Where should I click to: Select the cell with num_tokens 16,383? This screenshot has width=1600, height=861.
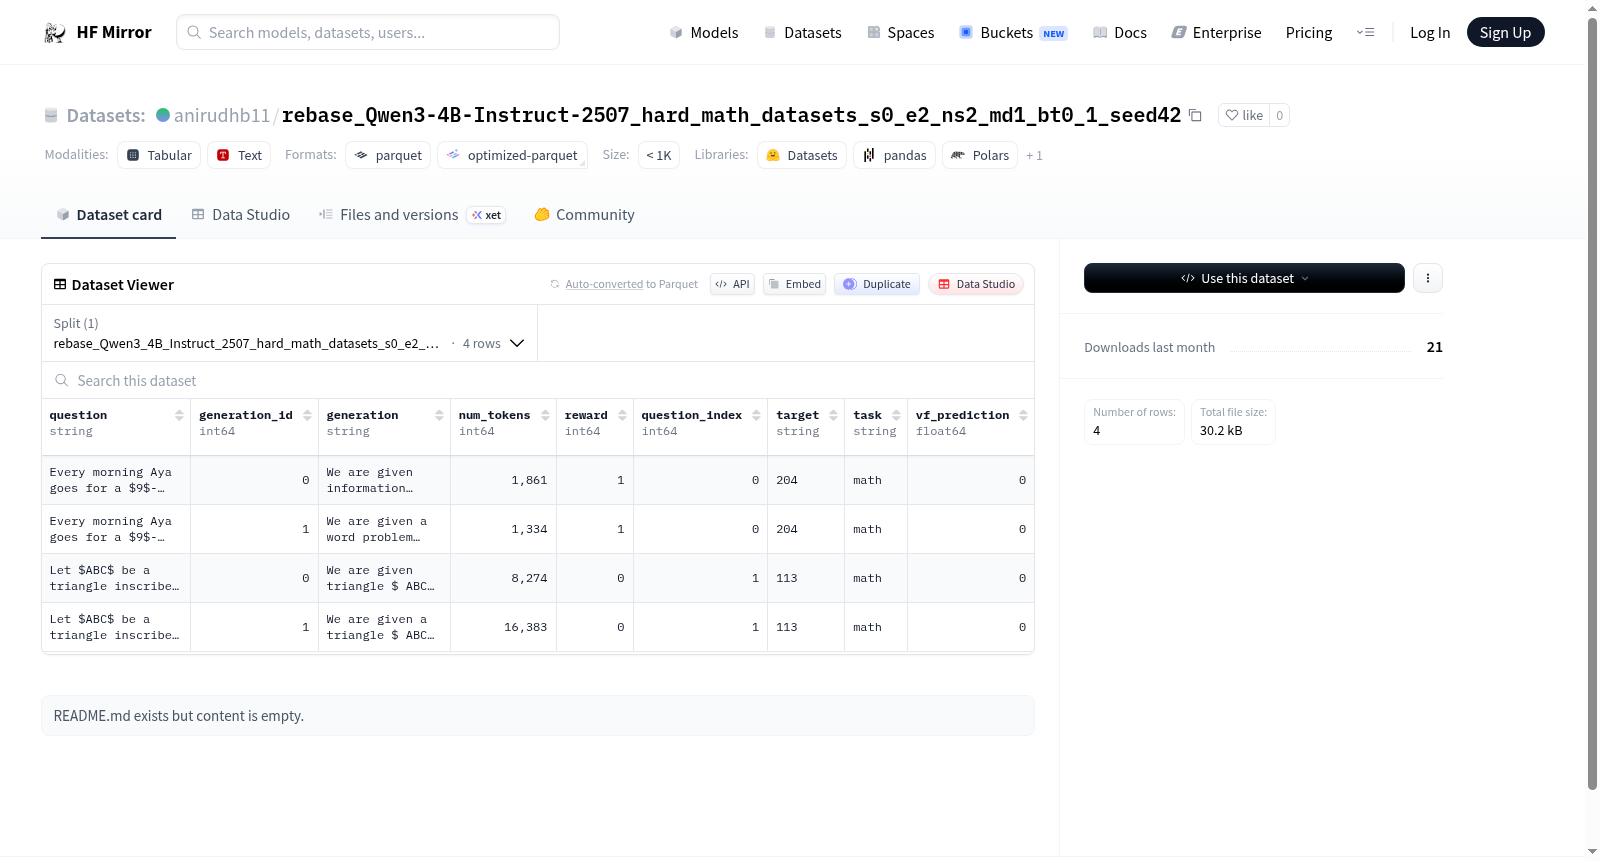point(504,627)
